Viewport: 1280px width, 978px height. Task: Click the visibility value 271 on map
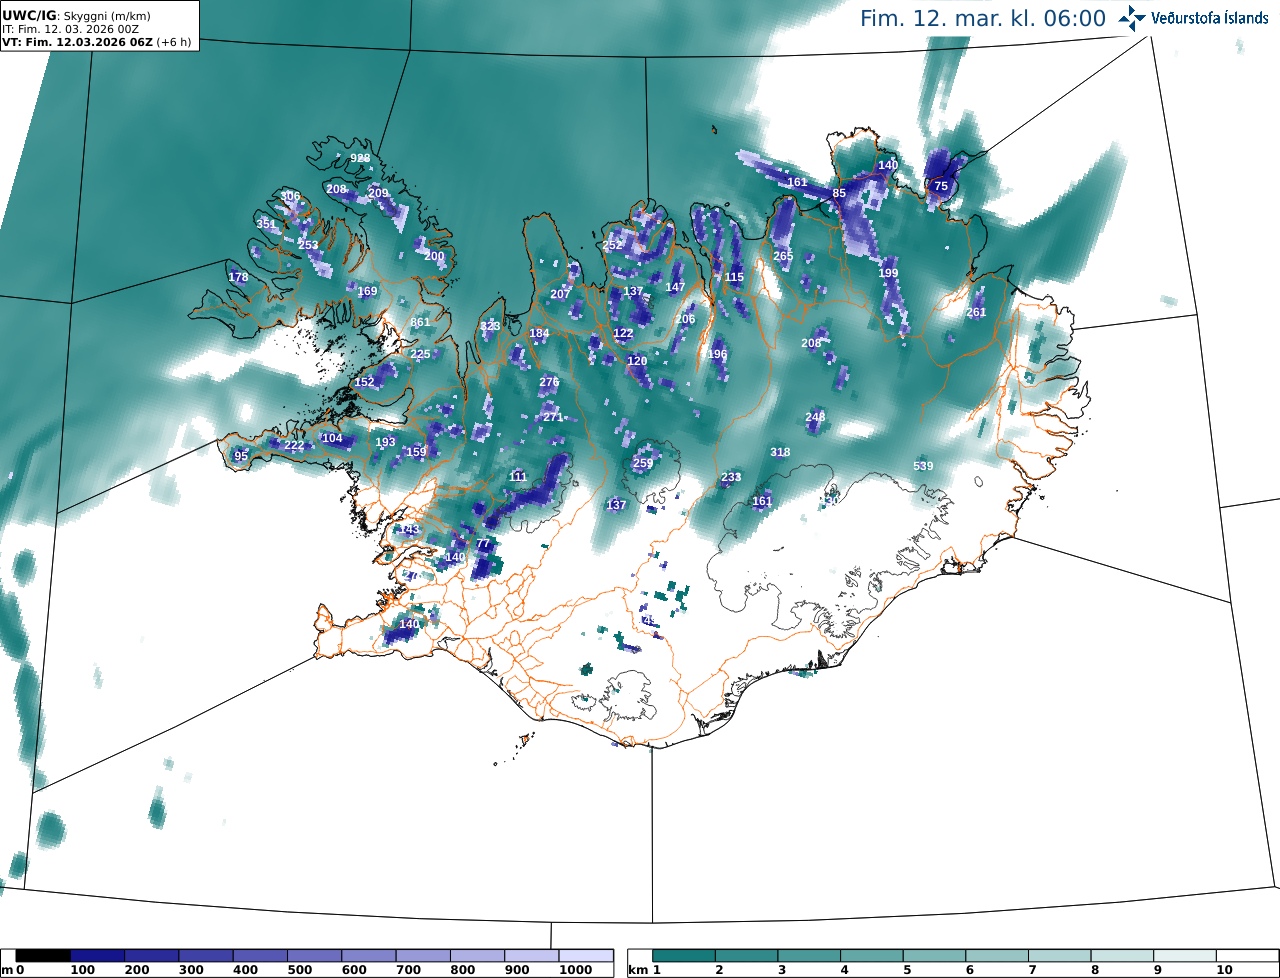[x=553, y=417]
